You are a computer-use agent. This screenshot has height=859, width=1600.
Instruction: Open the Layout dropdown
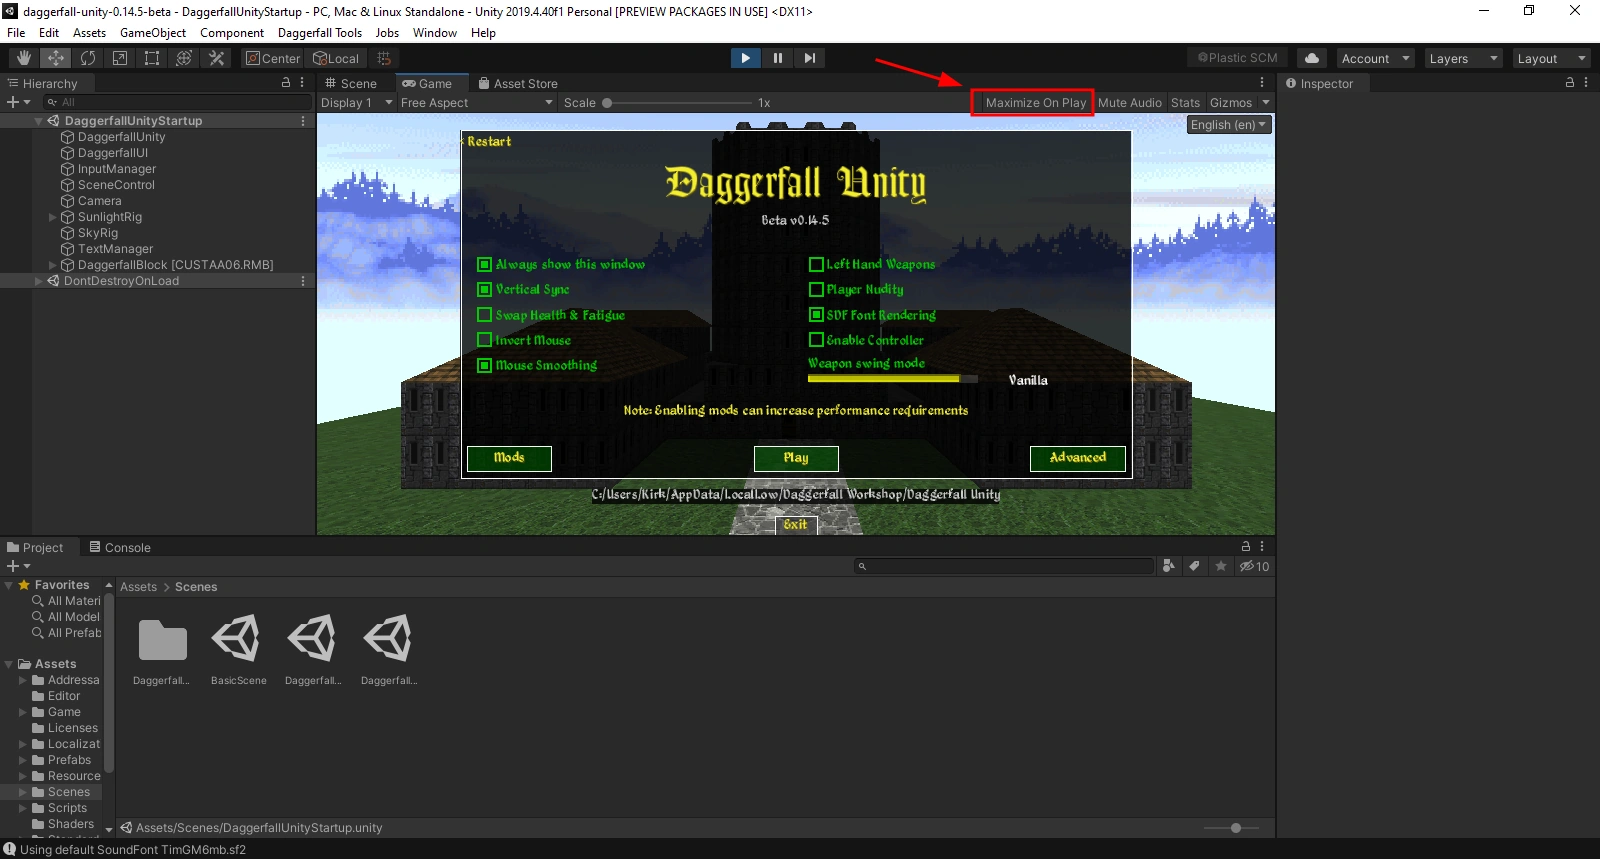(1551, 58)
